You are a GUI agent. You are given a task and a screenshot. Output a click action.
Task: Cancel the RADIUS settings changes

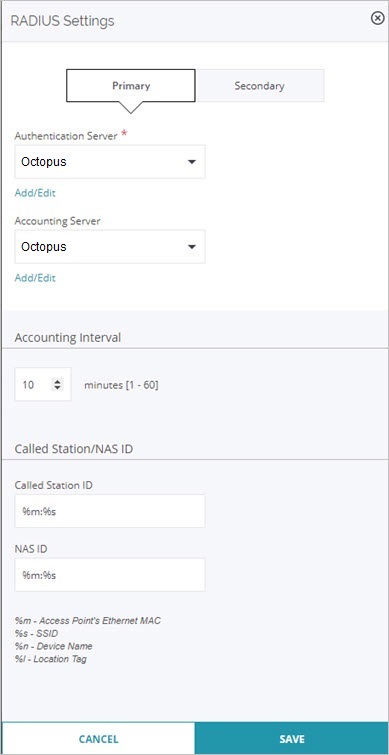pyautogui.click(x=98, y=738)
